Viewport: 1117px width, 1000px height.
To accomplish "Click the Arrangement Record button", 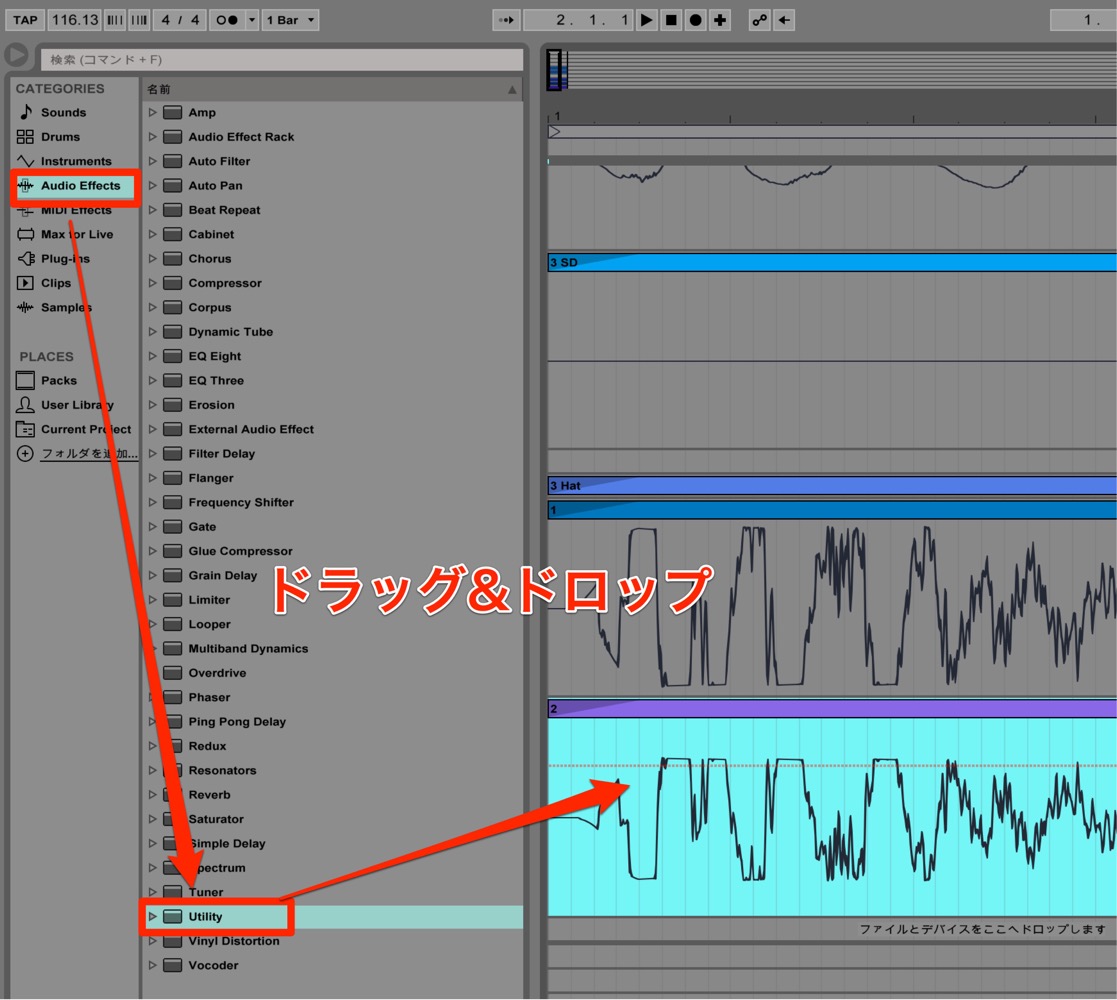I will click(696, 20).
